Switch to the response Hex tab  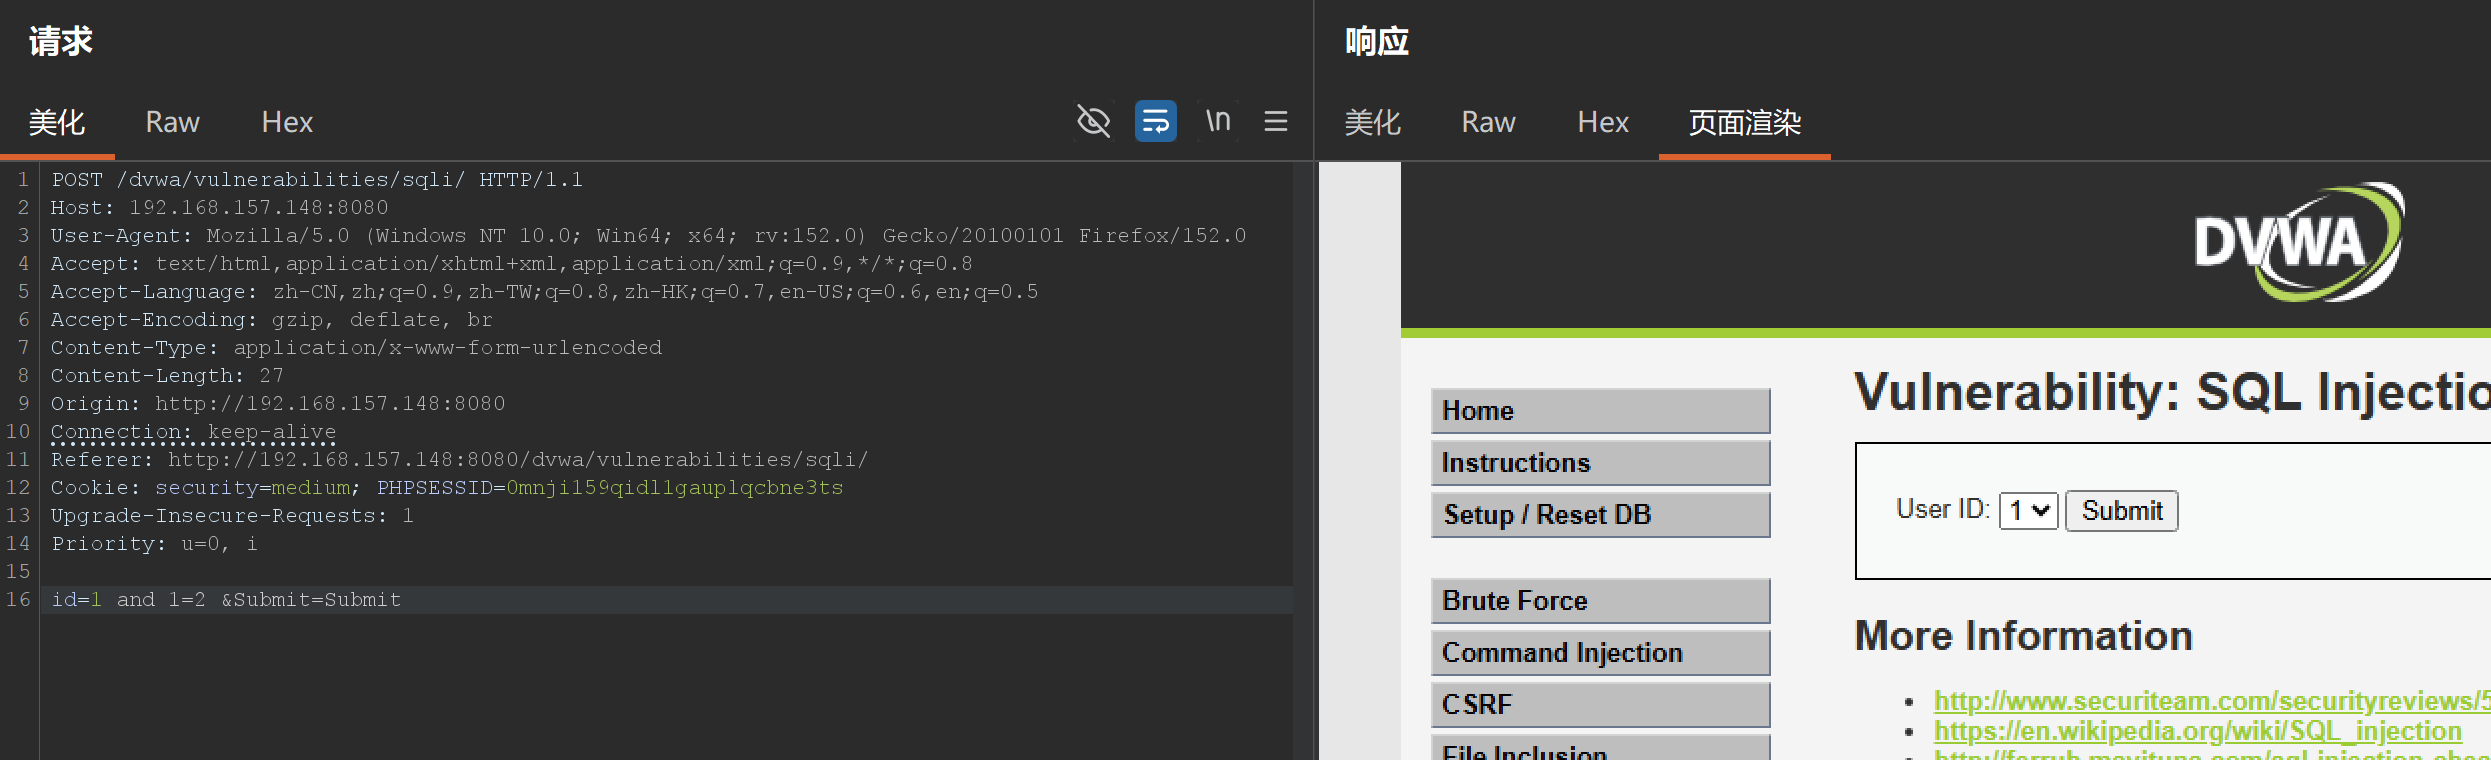click(1603, 122)
